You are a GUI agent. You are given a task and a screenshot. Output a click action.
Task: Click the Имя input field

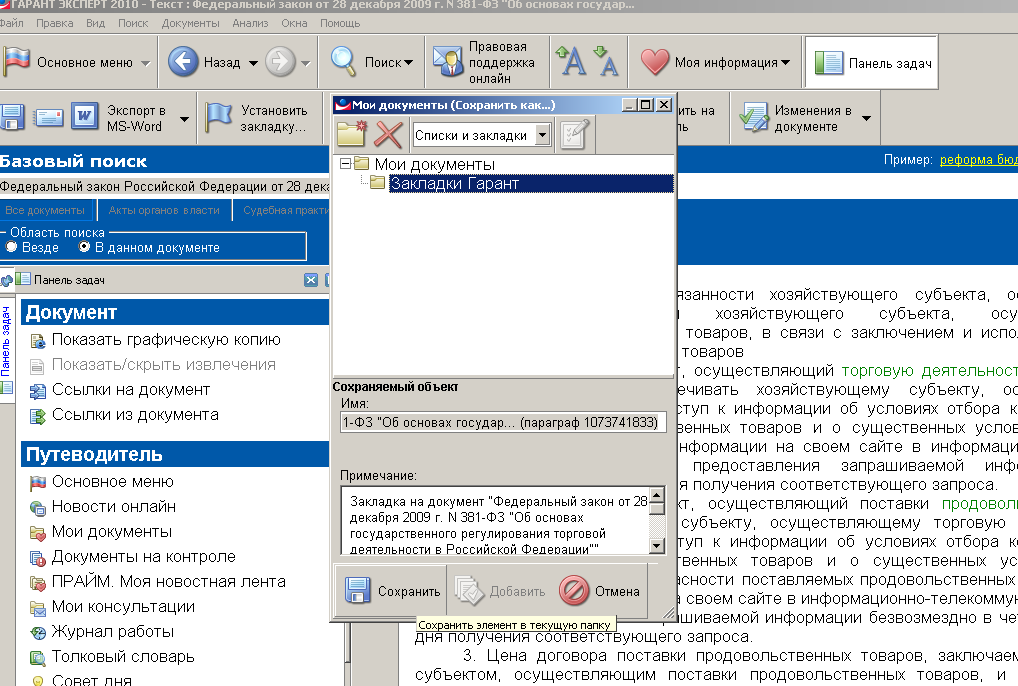click(x=503, y=423)
